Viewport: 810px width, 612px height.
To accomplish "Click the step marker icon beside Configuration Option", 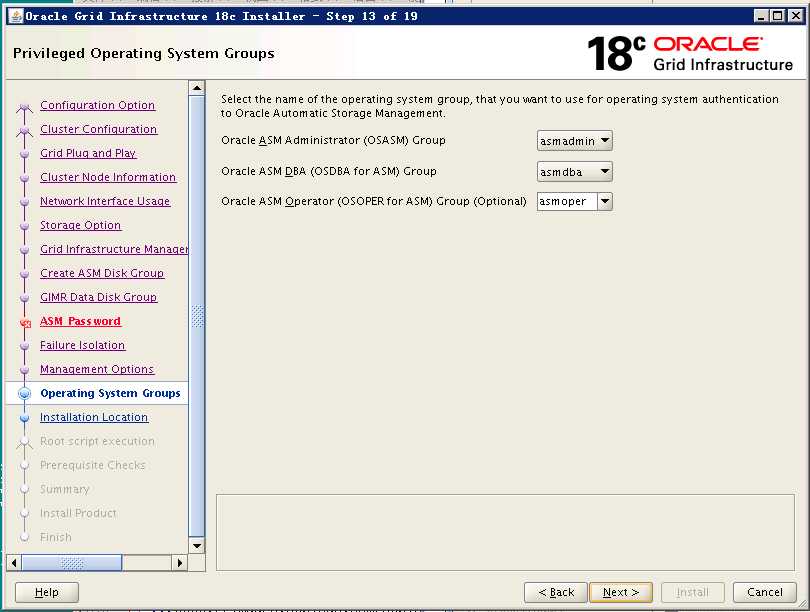I will [x=24, y=107].
